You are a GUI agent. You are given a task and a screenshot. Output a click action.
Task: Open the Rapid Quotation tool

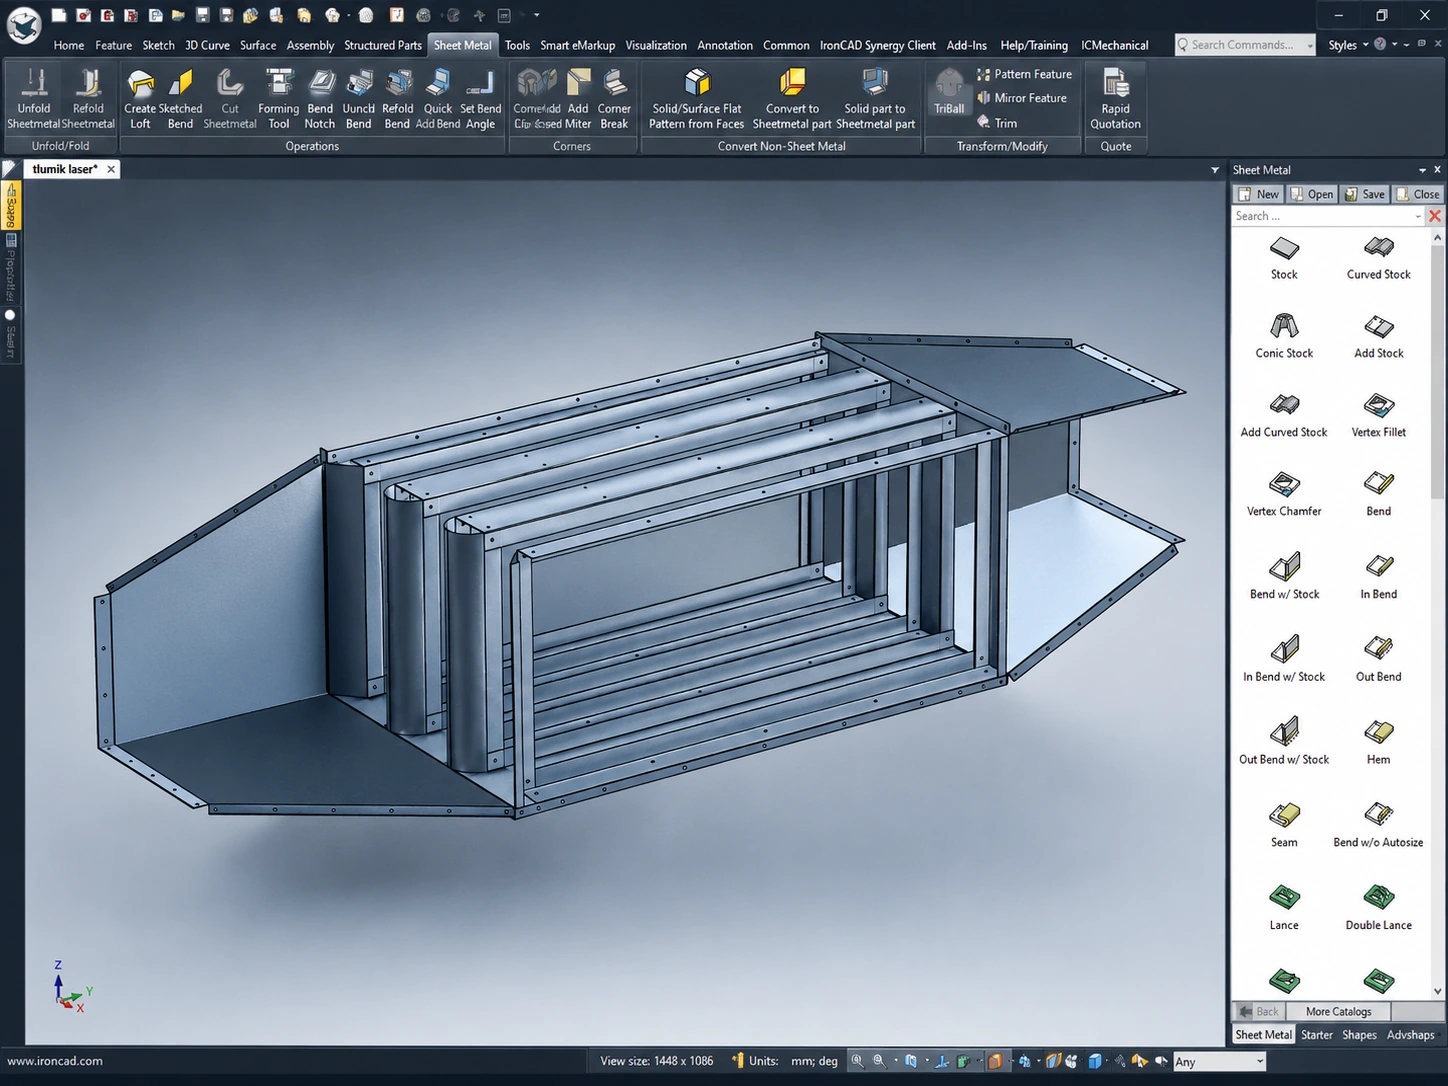(1115, 99)
